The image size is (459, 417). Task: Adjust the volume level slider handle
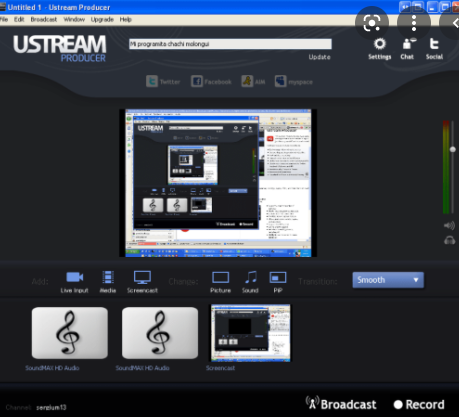point(452,149)
